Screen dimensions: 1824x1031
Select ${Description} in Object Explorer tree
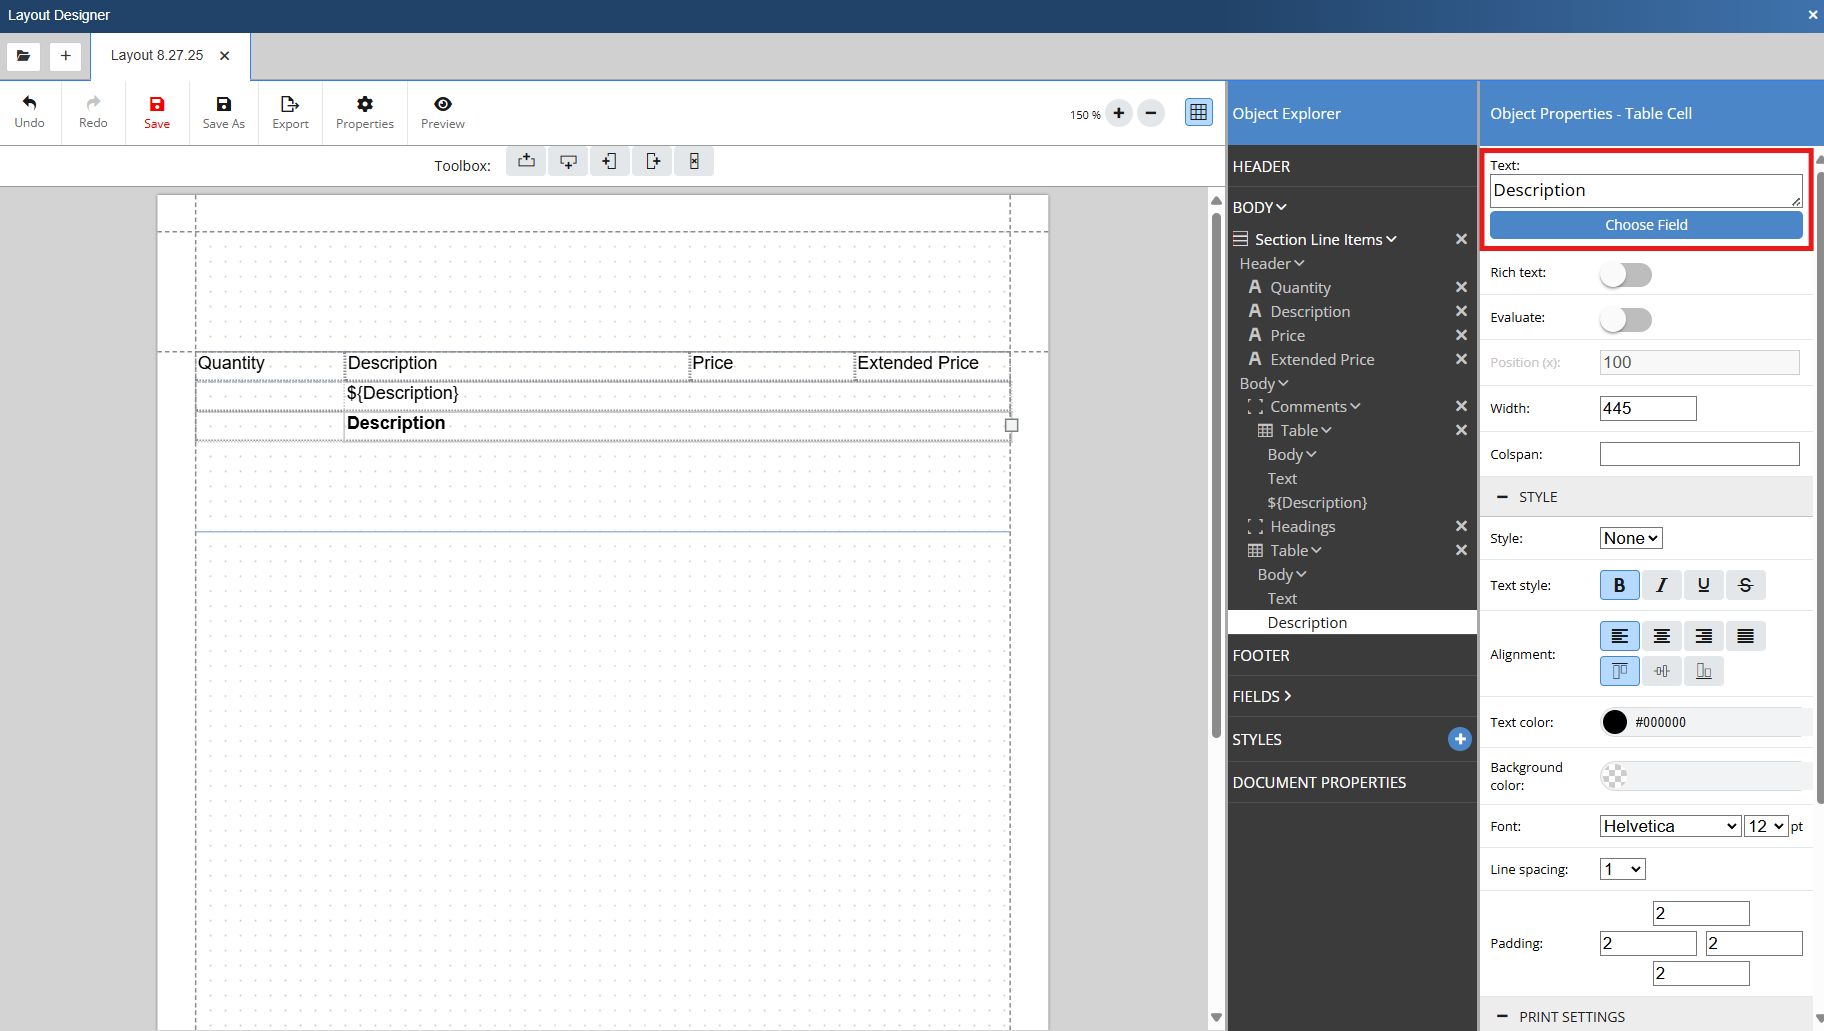1316,502
